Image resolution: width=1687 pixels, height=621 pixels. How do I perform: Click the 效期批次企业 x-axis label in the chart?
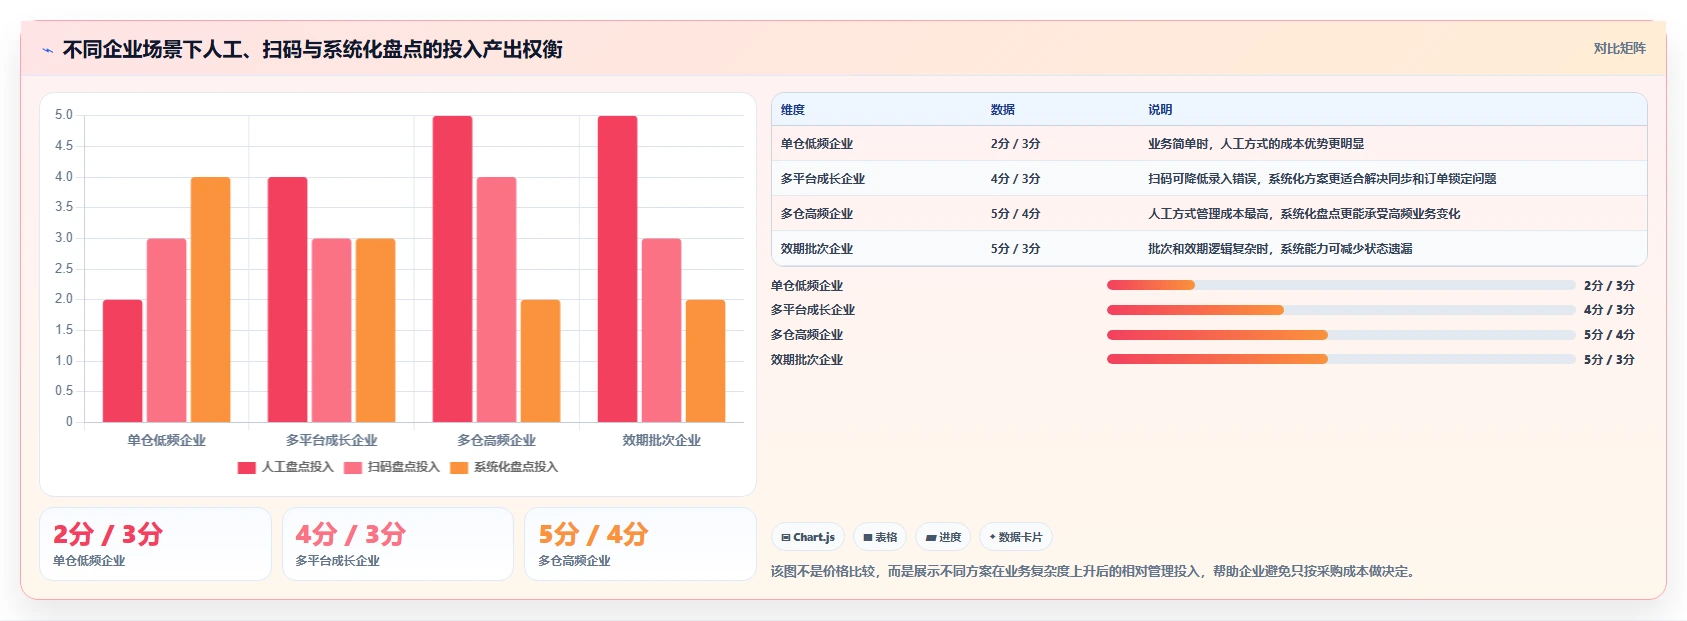(662, 440)
